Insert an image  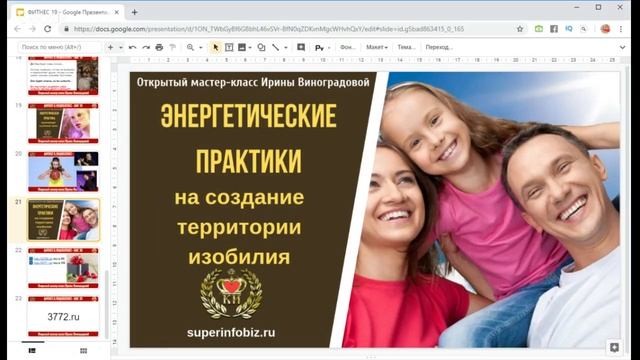click(242, 47)
